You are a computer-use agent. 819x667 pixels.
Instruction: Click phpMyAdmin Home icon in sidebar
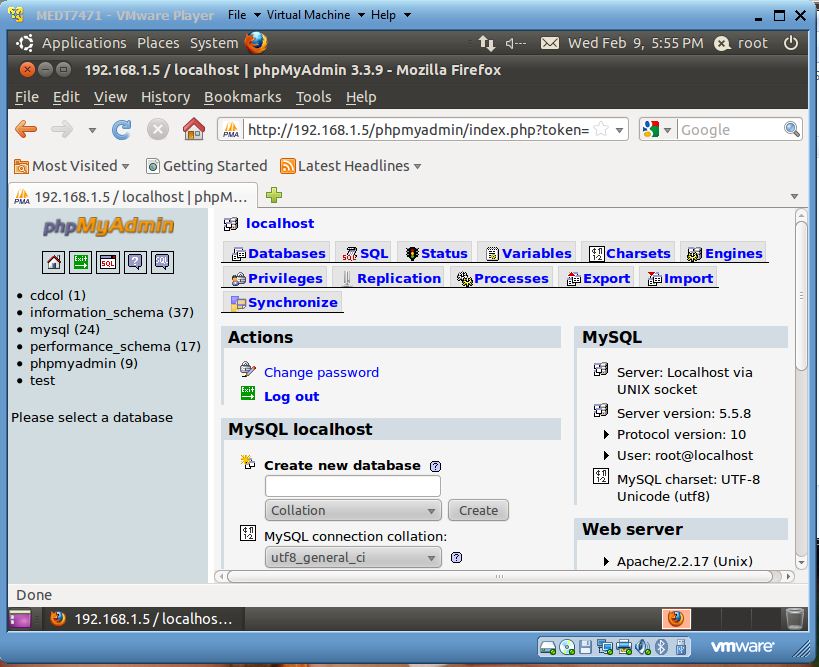click(x=54, y=262)
